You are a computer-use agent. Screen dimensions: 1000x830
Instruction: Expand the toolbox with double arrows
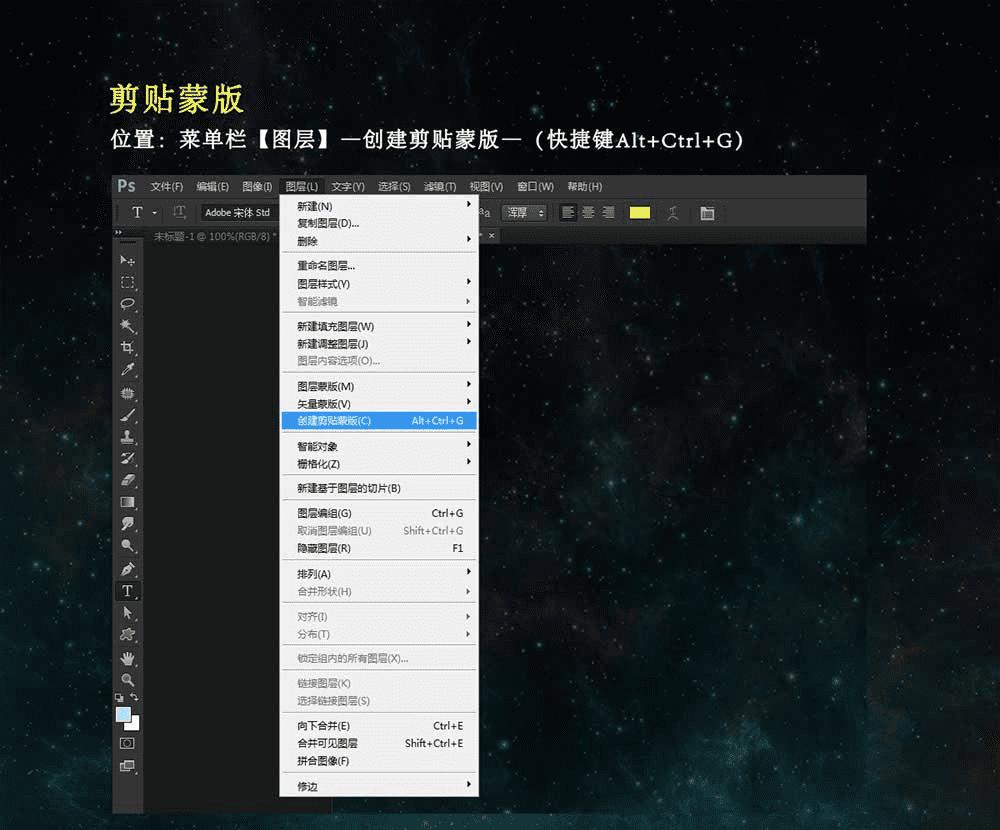[x=118, y=233]
